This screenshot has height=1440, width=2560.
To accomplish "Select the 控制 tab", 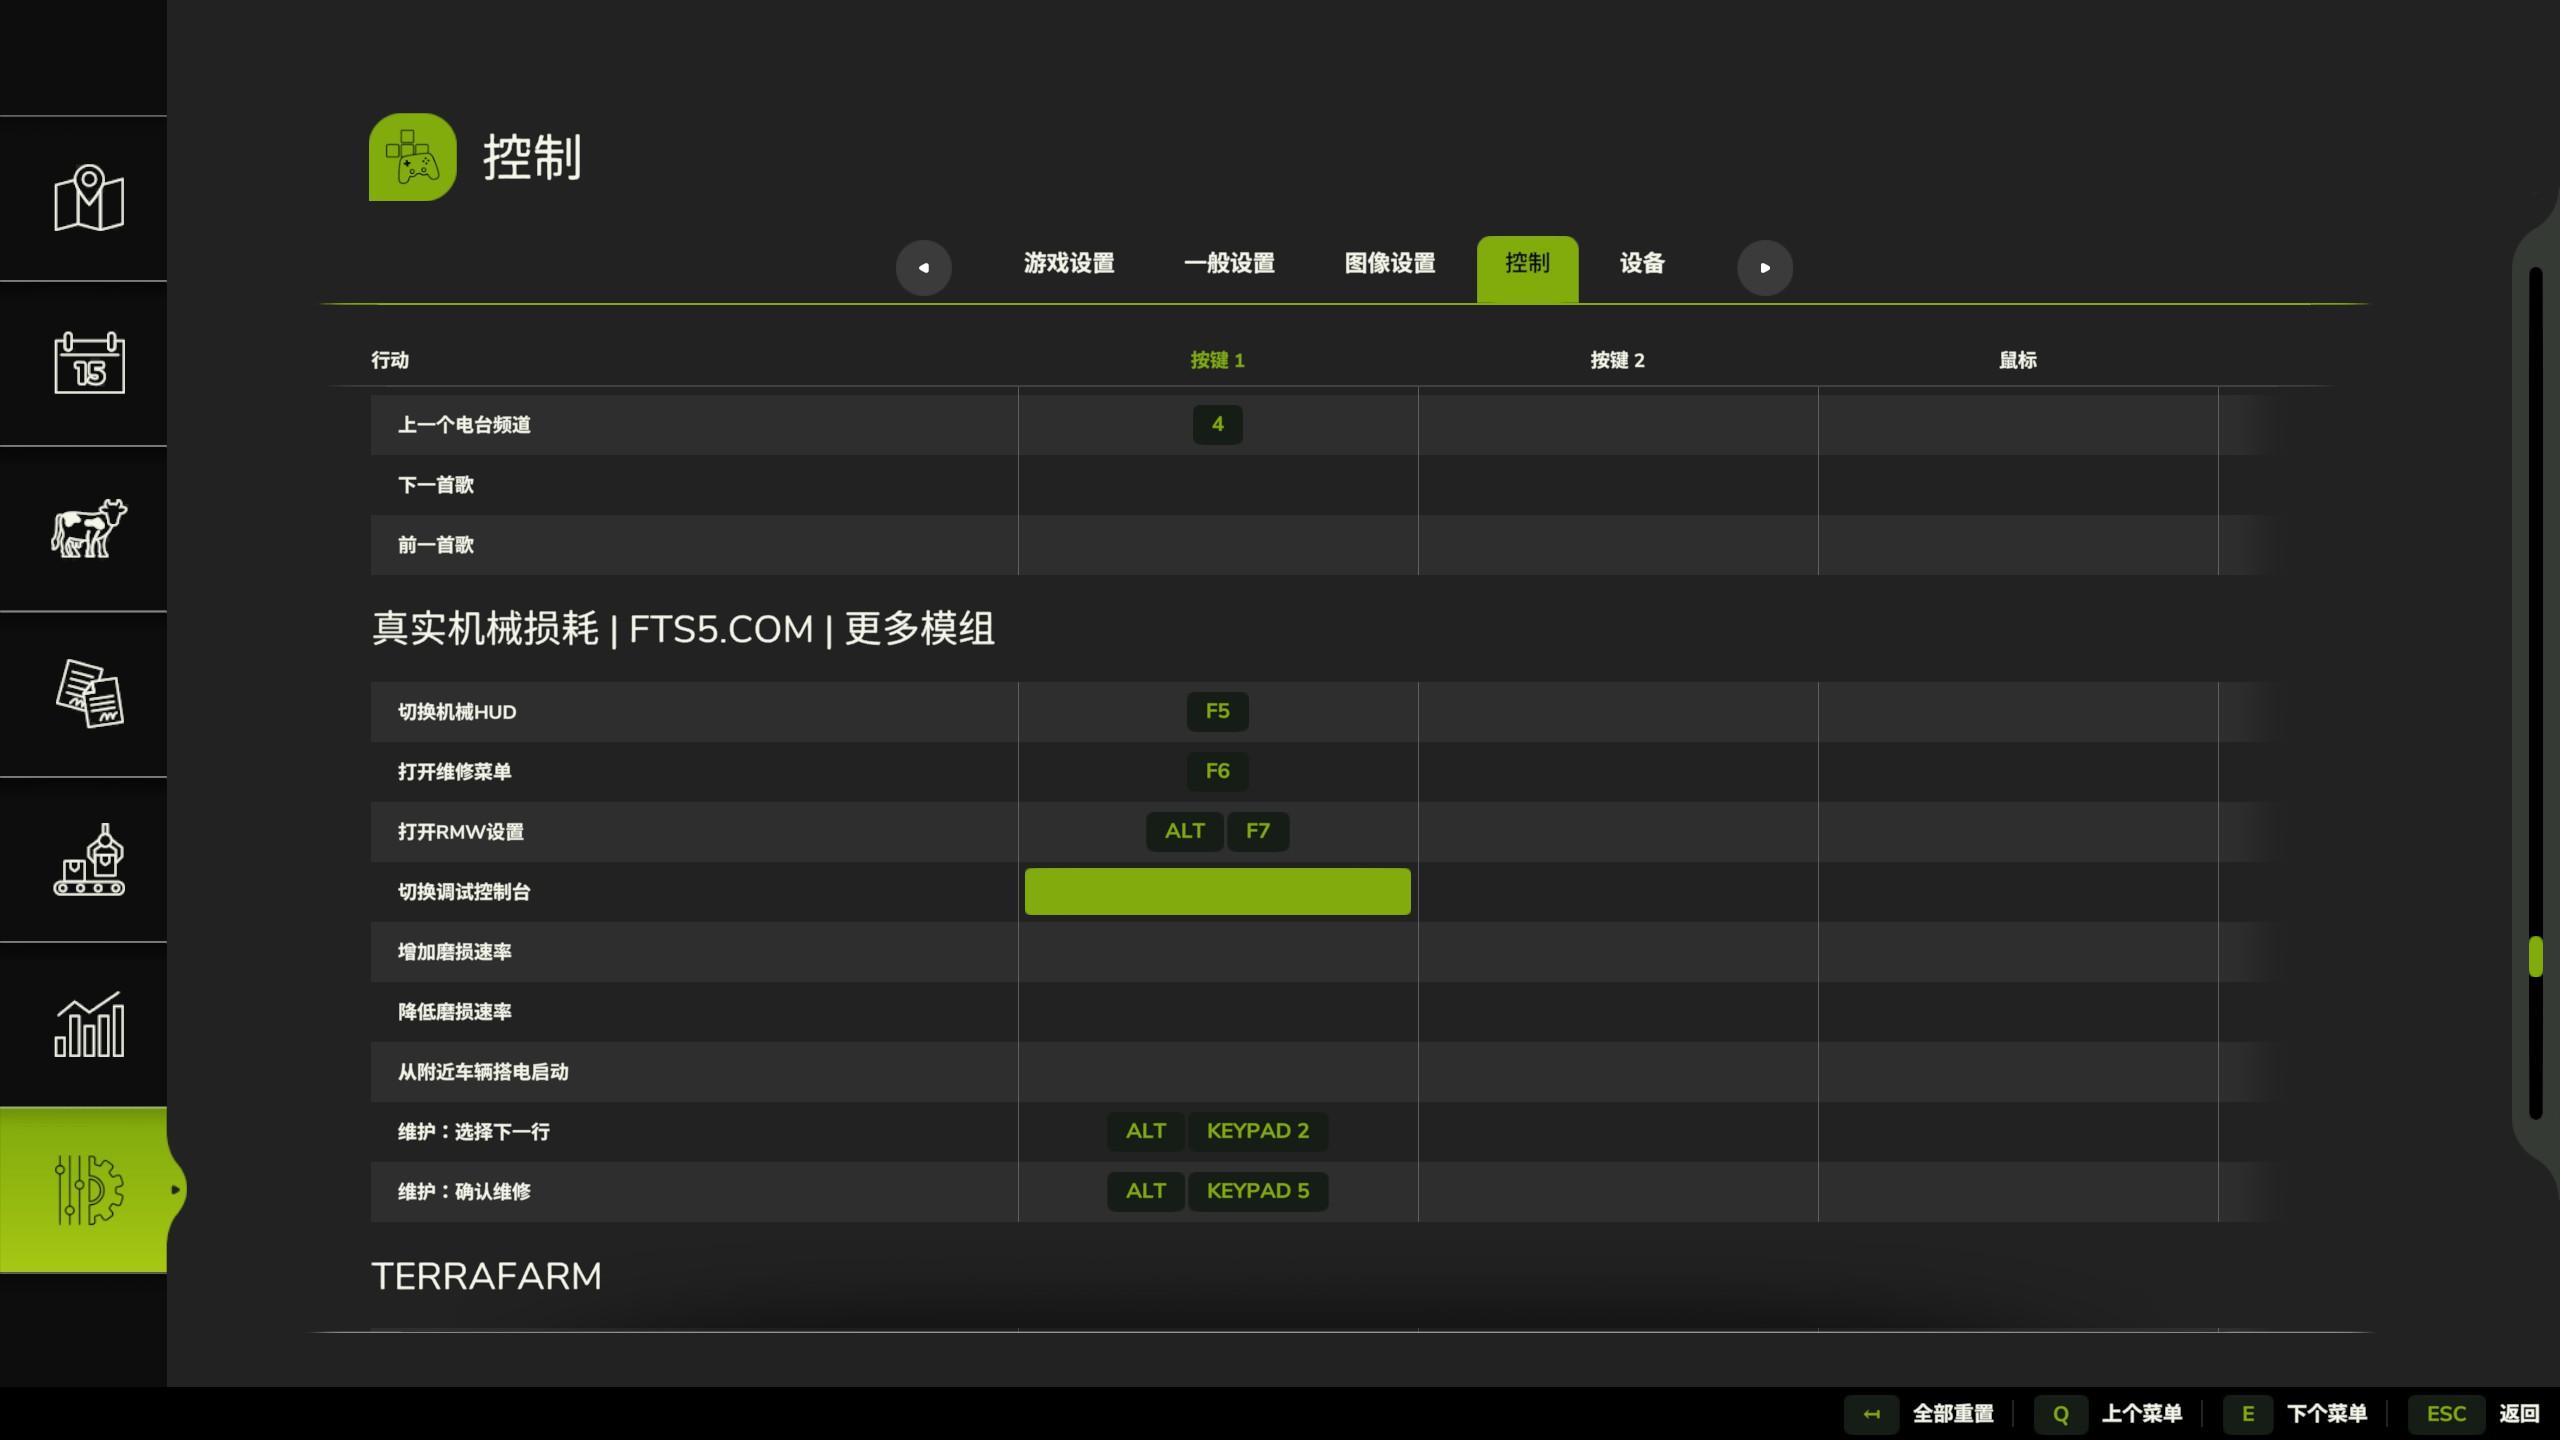I will tap(1528, 269).
